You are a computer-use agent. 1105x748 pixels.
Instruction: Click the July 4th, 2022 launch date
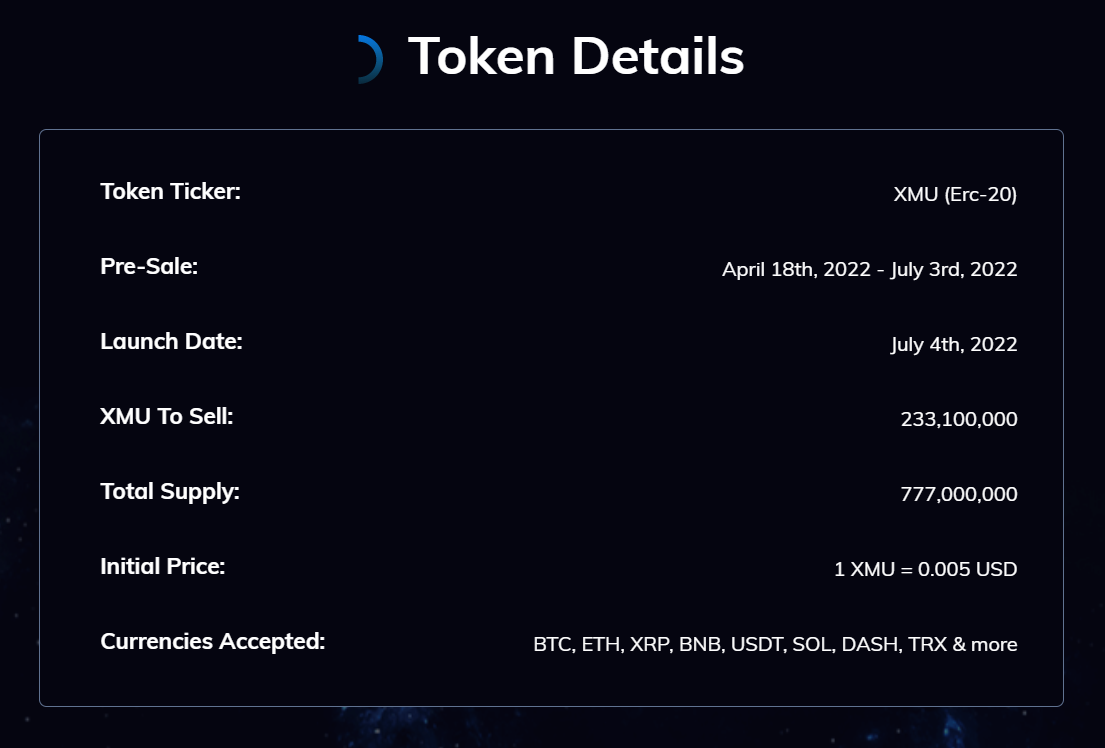pyautogui.click(x=954, y=344)
